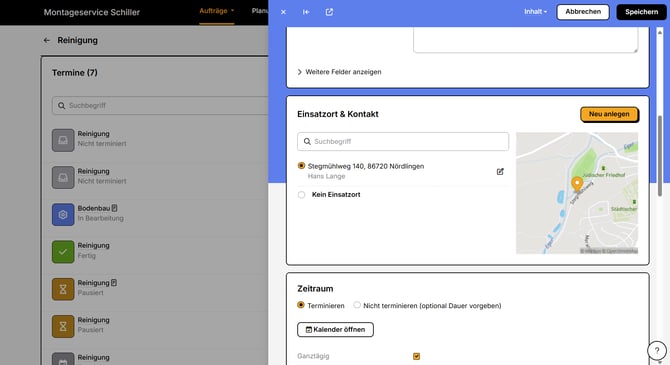Close the side panel with the X icon
670x365 pixels.
283,12
